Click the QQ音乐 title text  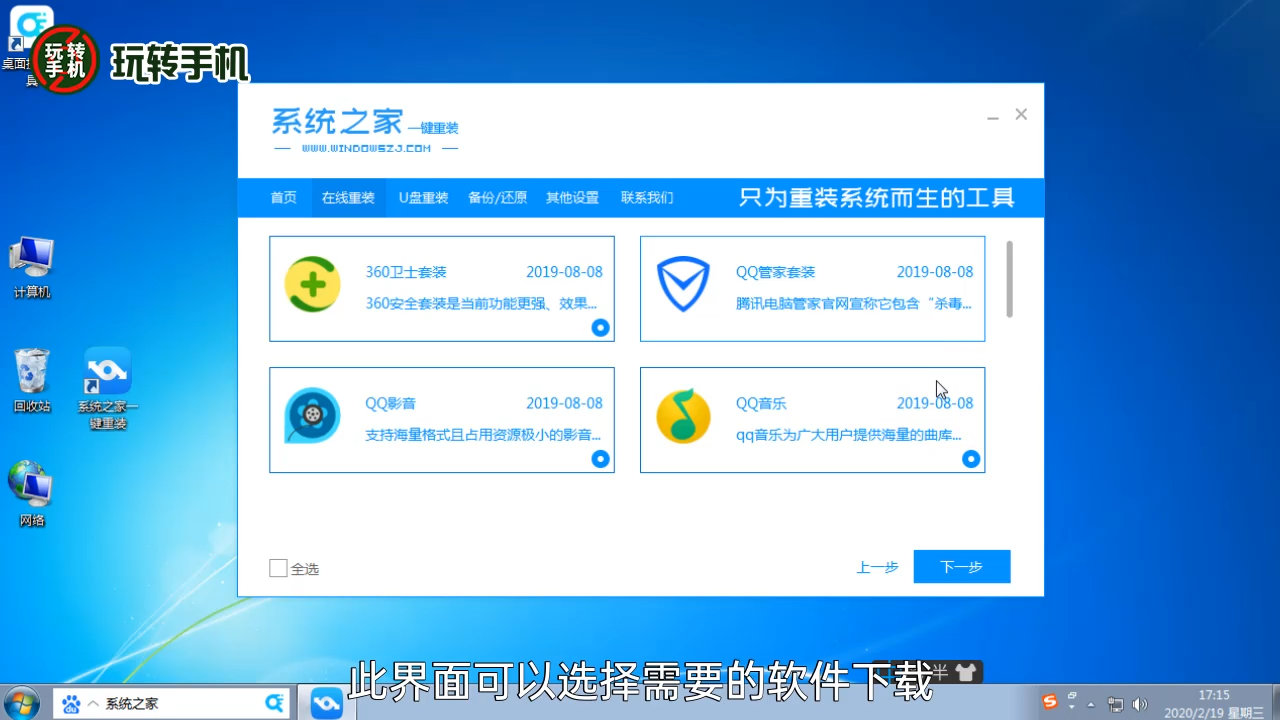click(761, 404)
